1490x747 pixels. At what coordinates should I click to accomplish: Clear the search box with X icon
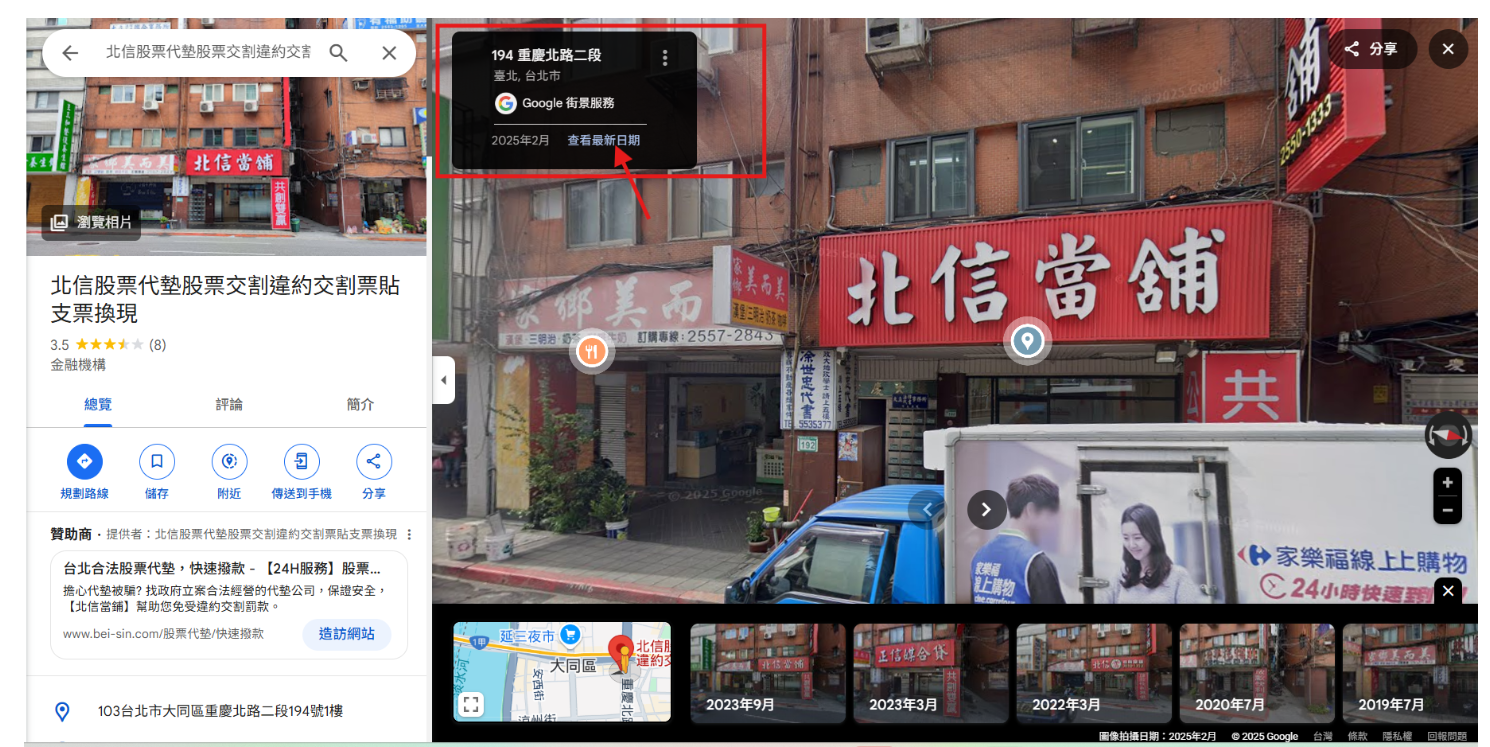pyautogui.click(x=389, y=53)
